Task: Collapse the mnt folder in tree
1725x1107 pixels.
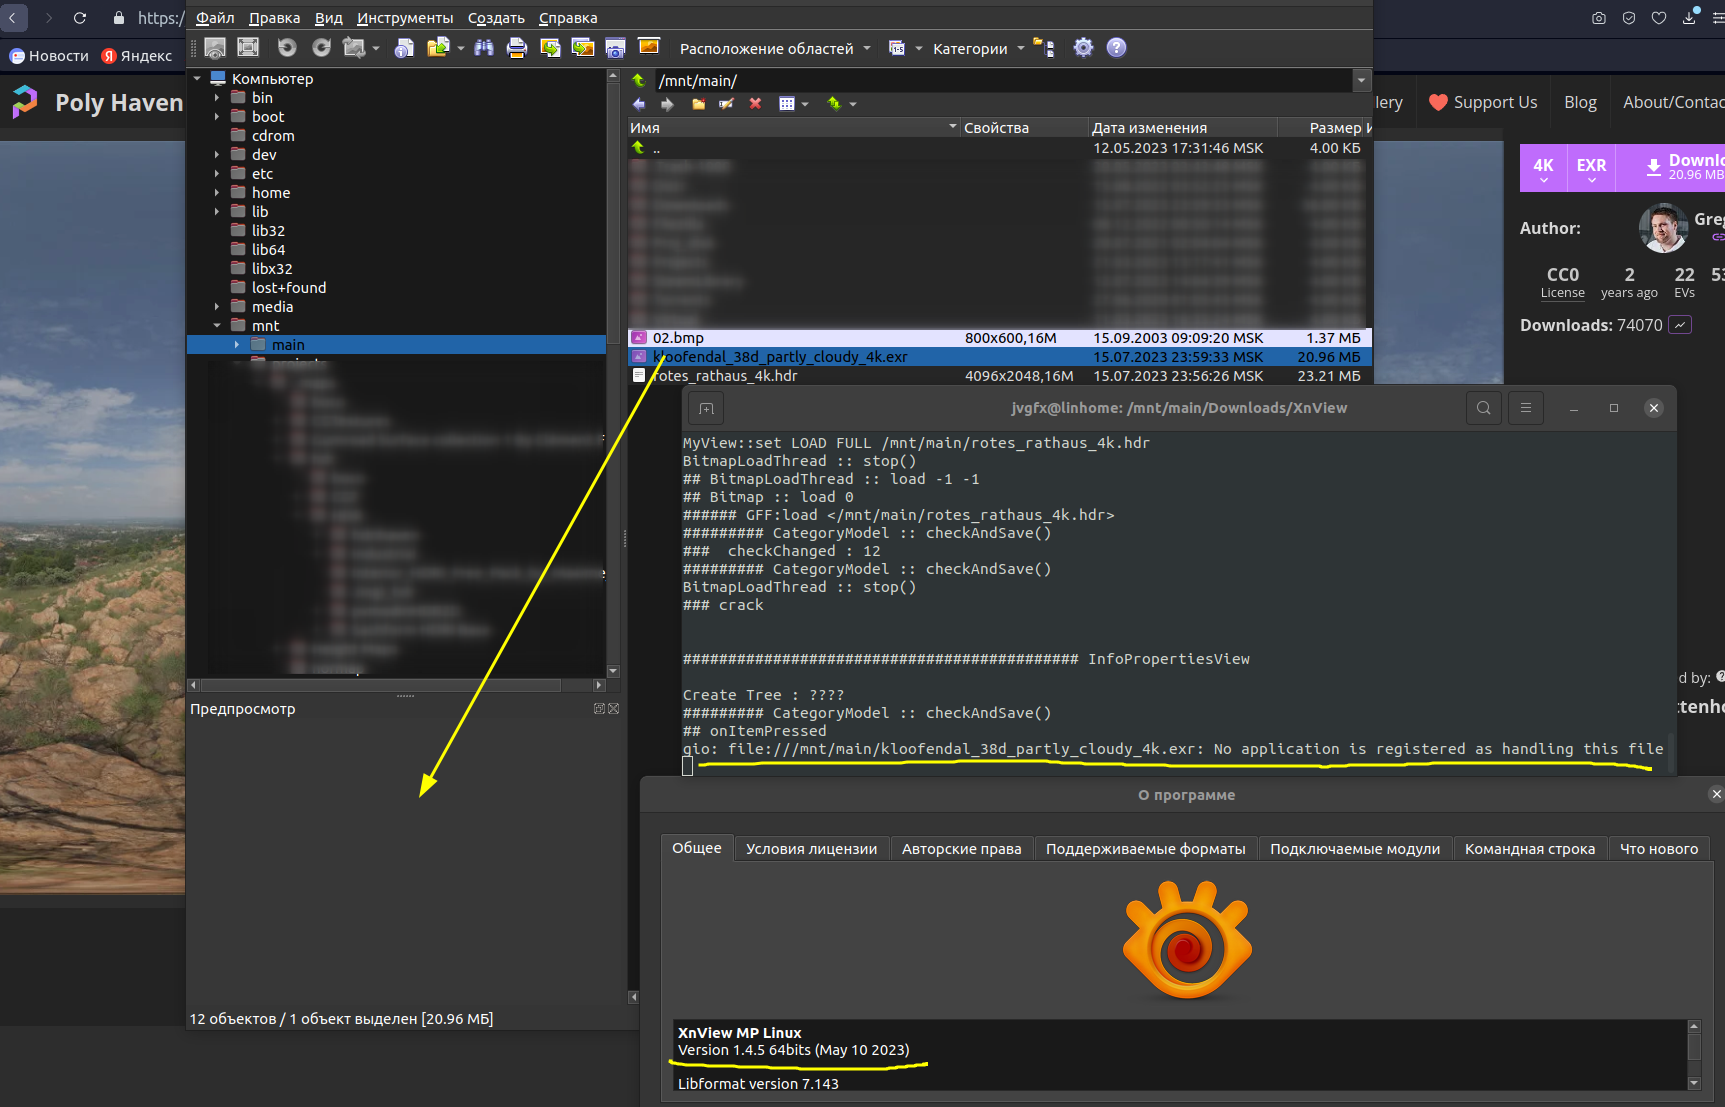Action: 217,326
